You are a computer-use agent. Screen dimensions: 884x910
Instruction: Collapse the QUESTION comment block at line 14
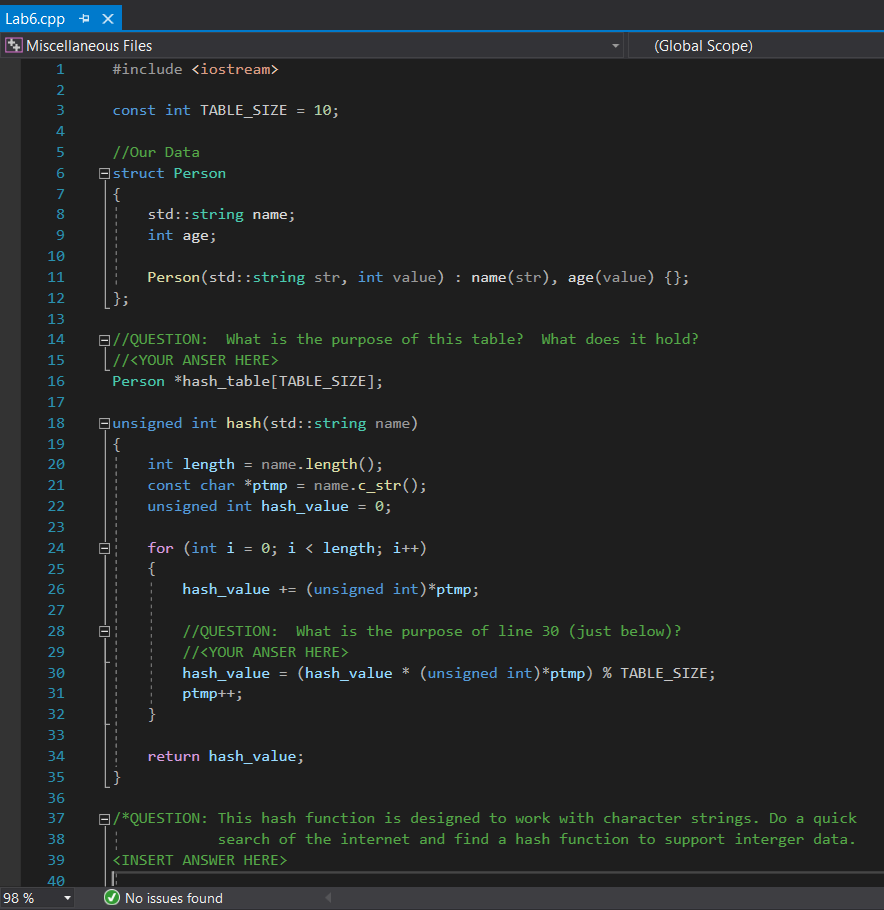pos(104,338)
